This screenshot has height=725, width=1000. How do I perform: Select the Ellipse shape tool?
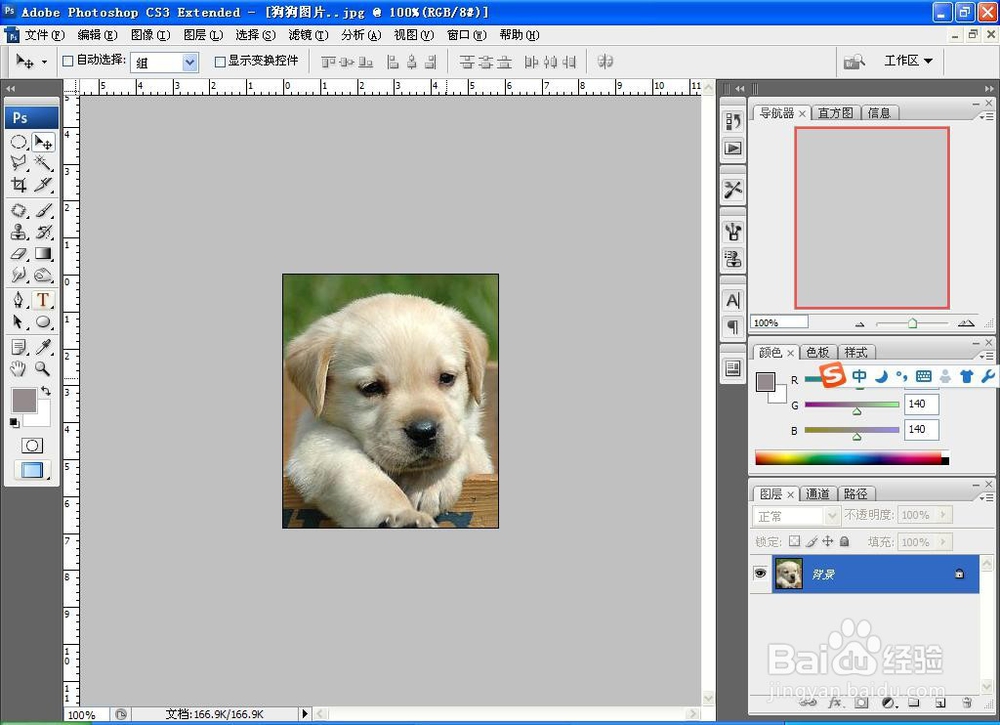pyautogui.click(x=43, y=321)
